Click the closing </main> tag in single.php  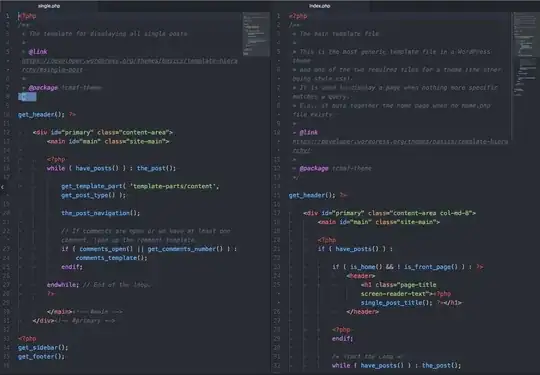point(60,312)
